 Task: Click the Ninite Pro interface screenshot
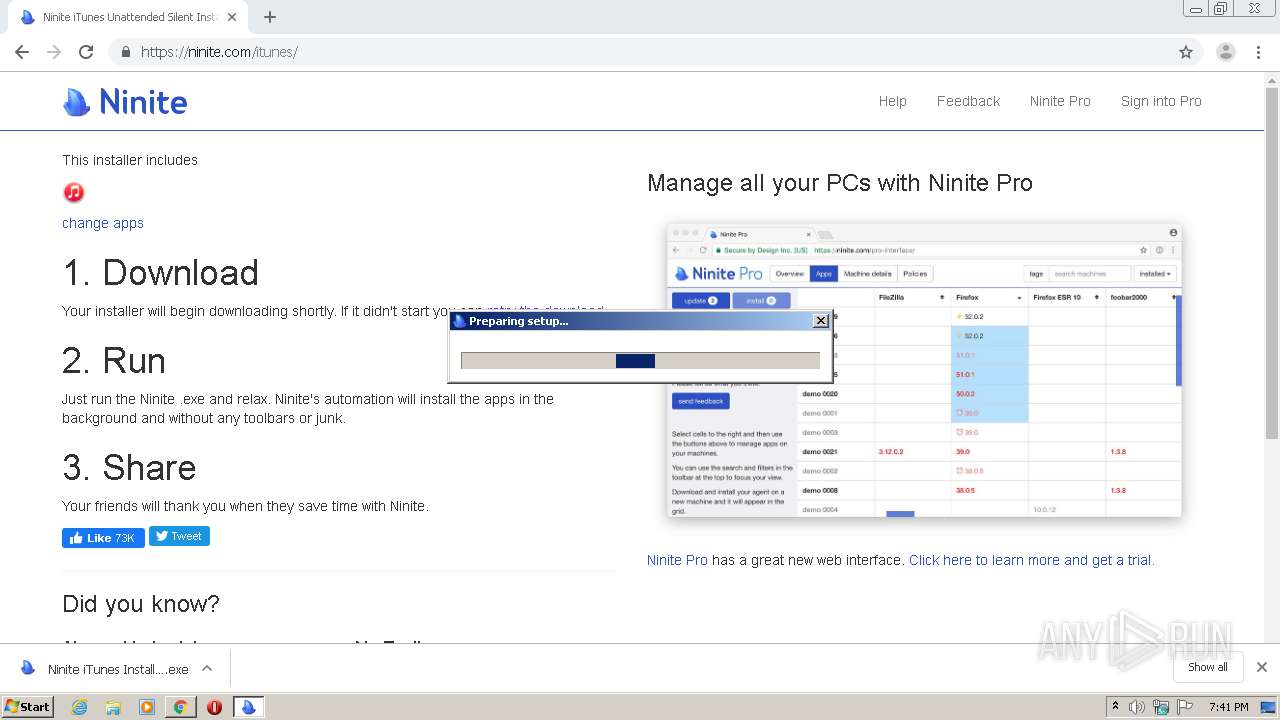(x=924, y=370)
